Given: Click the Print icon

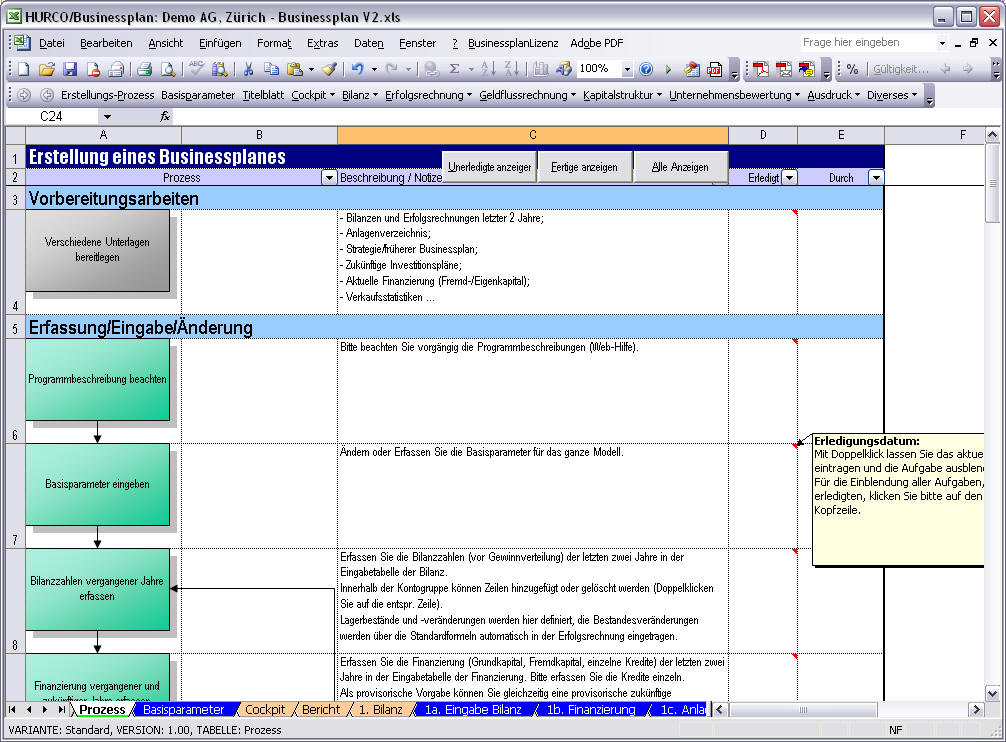Looking at the screenshot, I should (144, 69).
